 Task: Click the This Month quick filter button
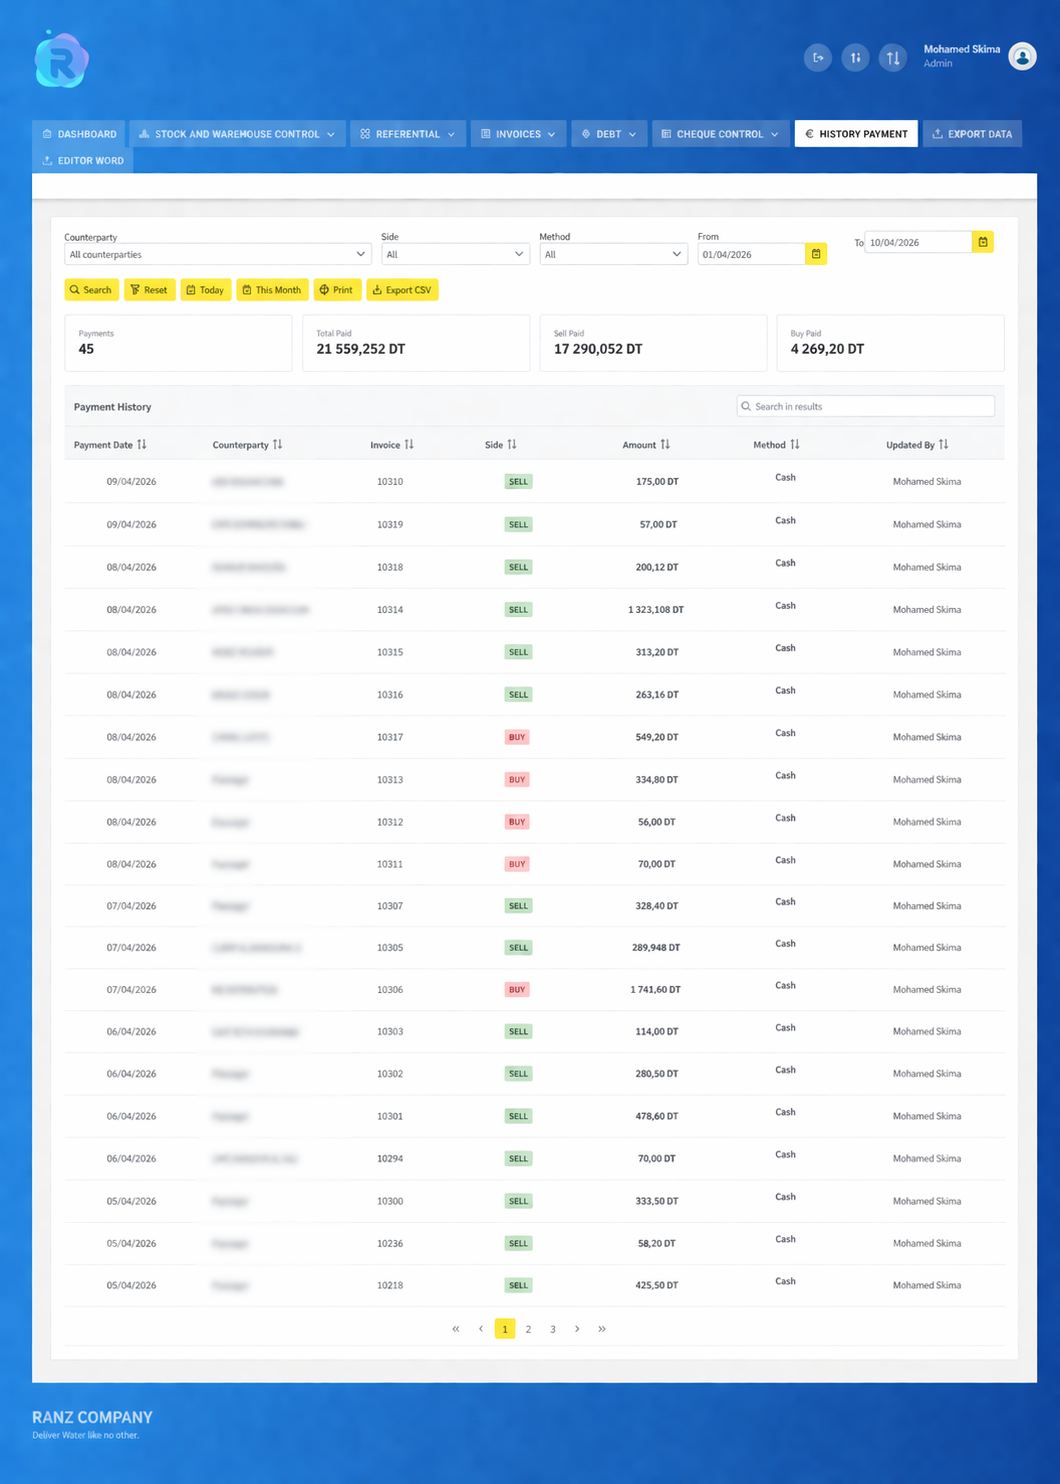click(x=271, y=290)
